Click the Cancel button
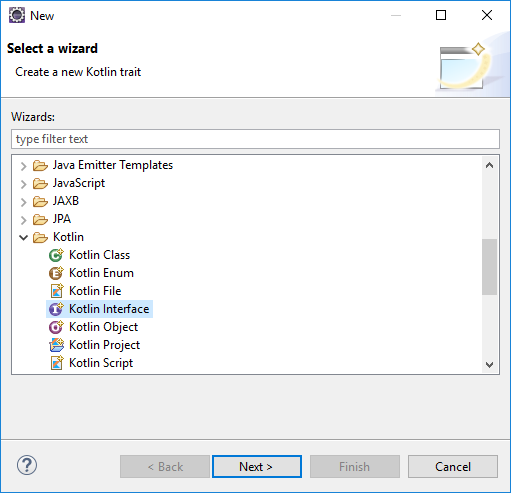 [453, 467]
